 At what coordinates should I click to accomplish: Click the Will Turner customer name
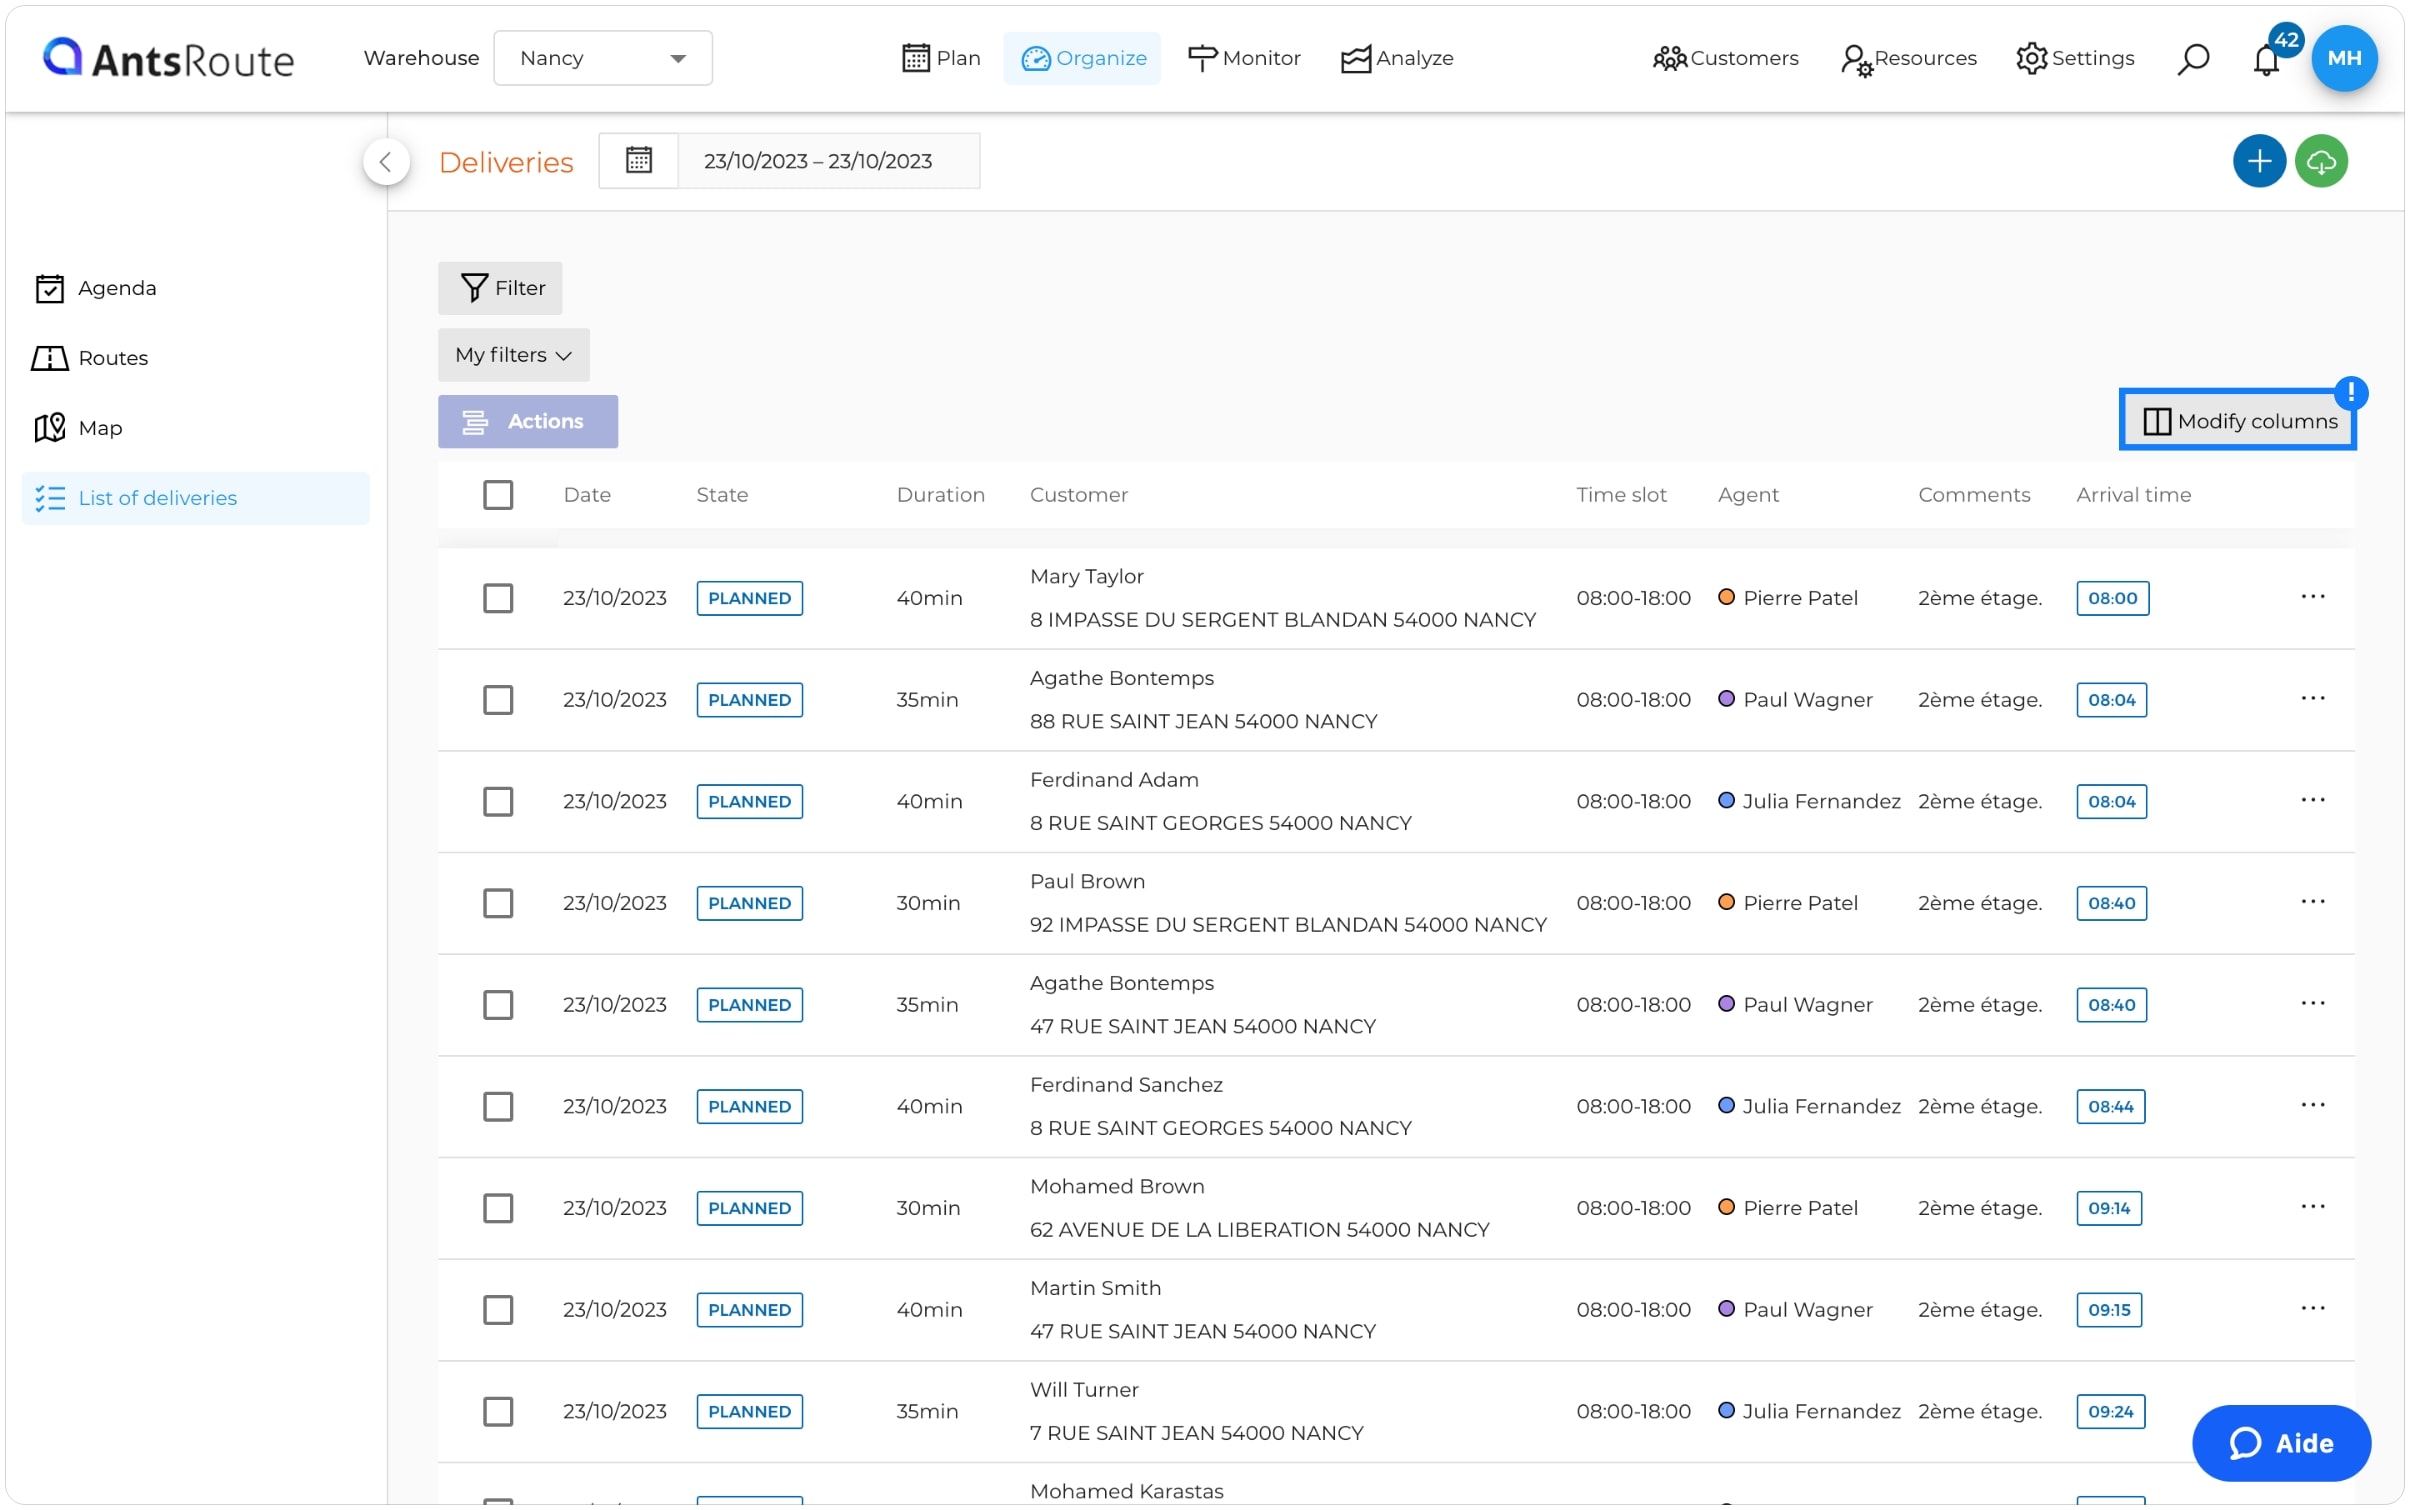click(x=1084, y=1390)
